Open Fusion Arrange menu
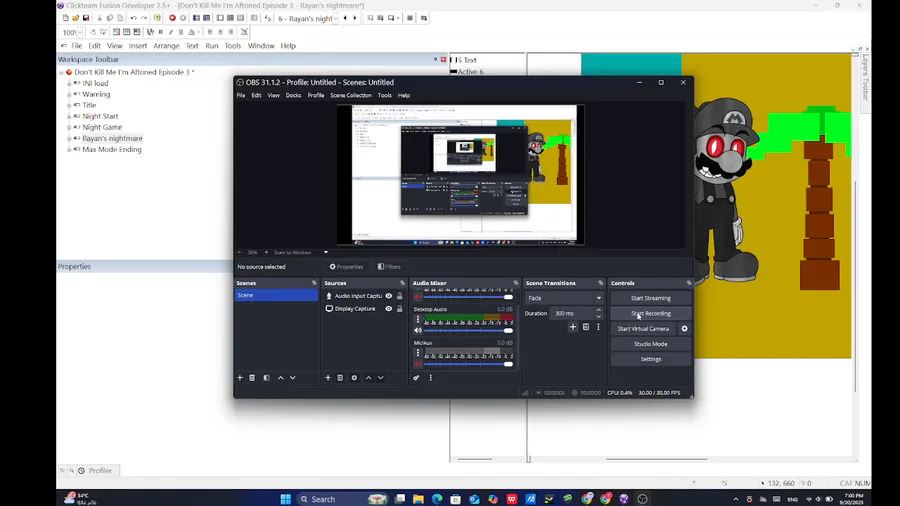 pos(166,46)
